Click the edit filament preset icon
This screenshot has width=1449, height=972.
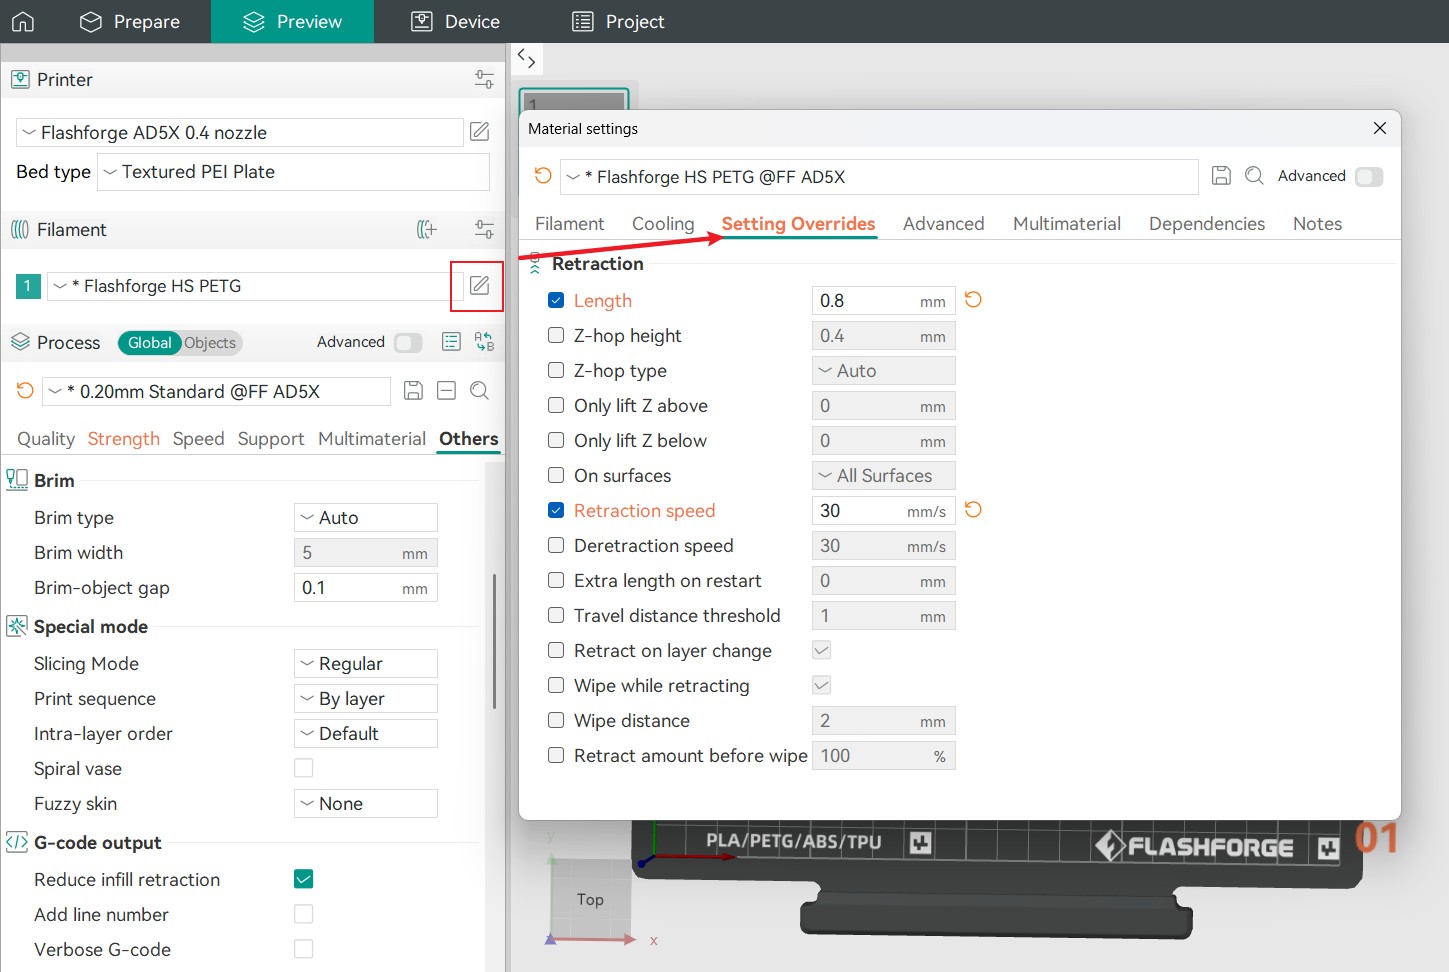479,286
